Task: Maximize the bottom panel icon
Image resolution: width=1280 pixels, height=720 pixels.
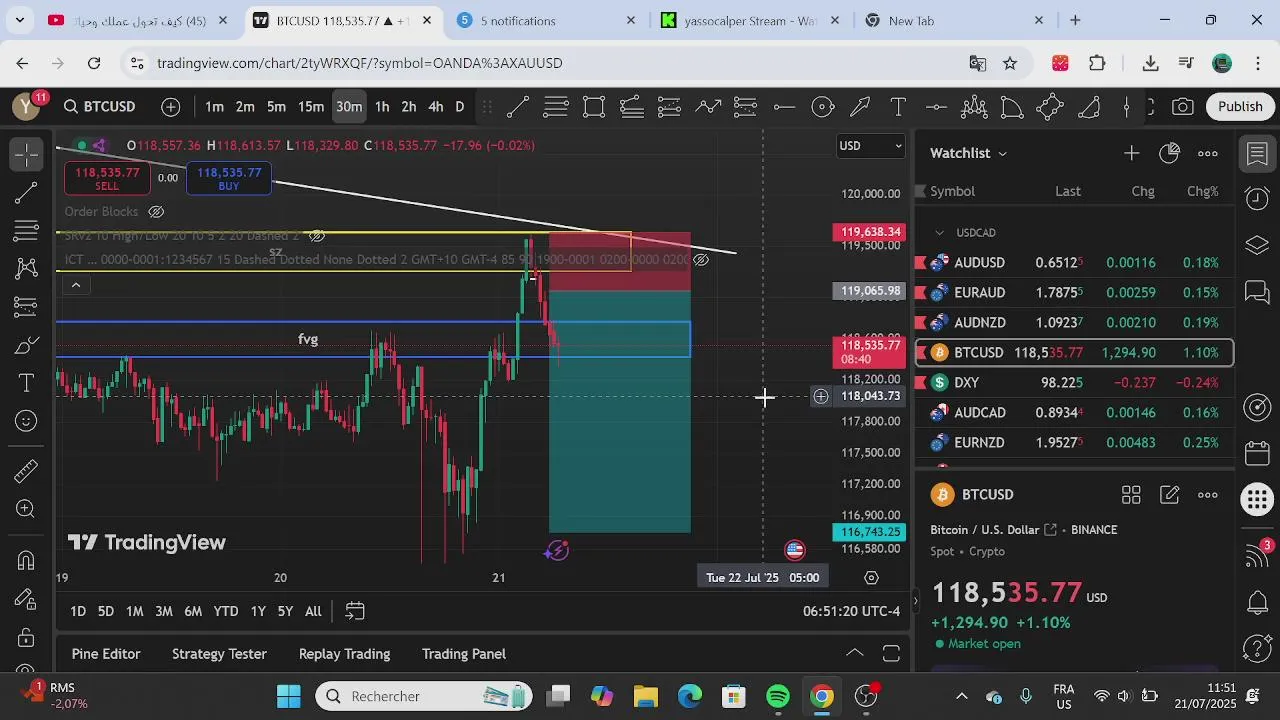Action: click(891, 654)
